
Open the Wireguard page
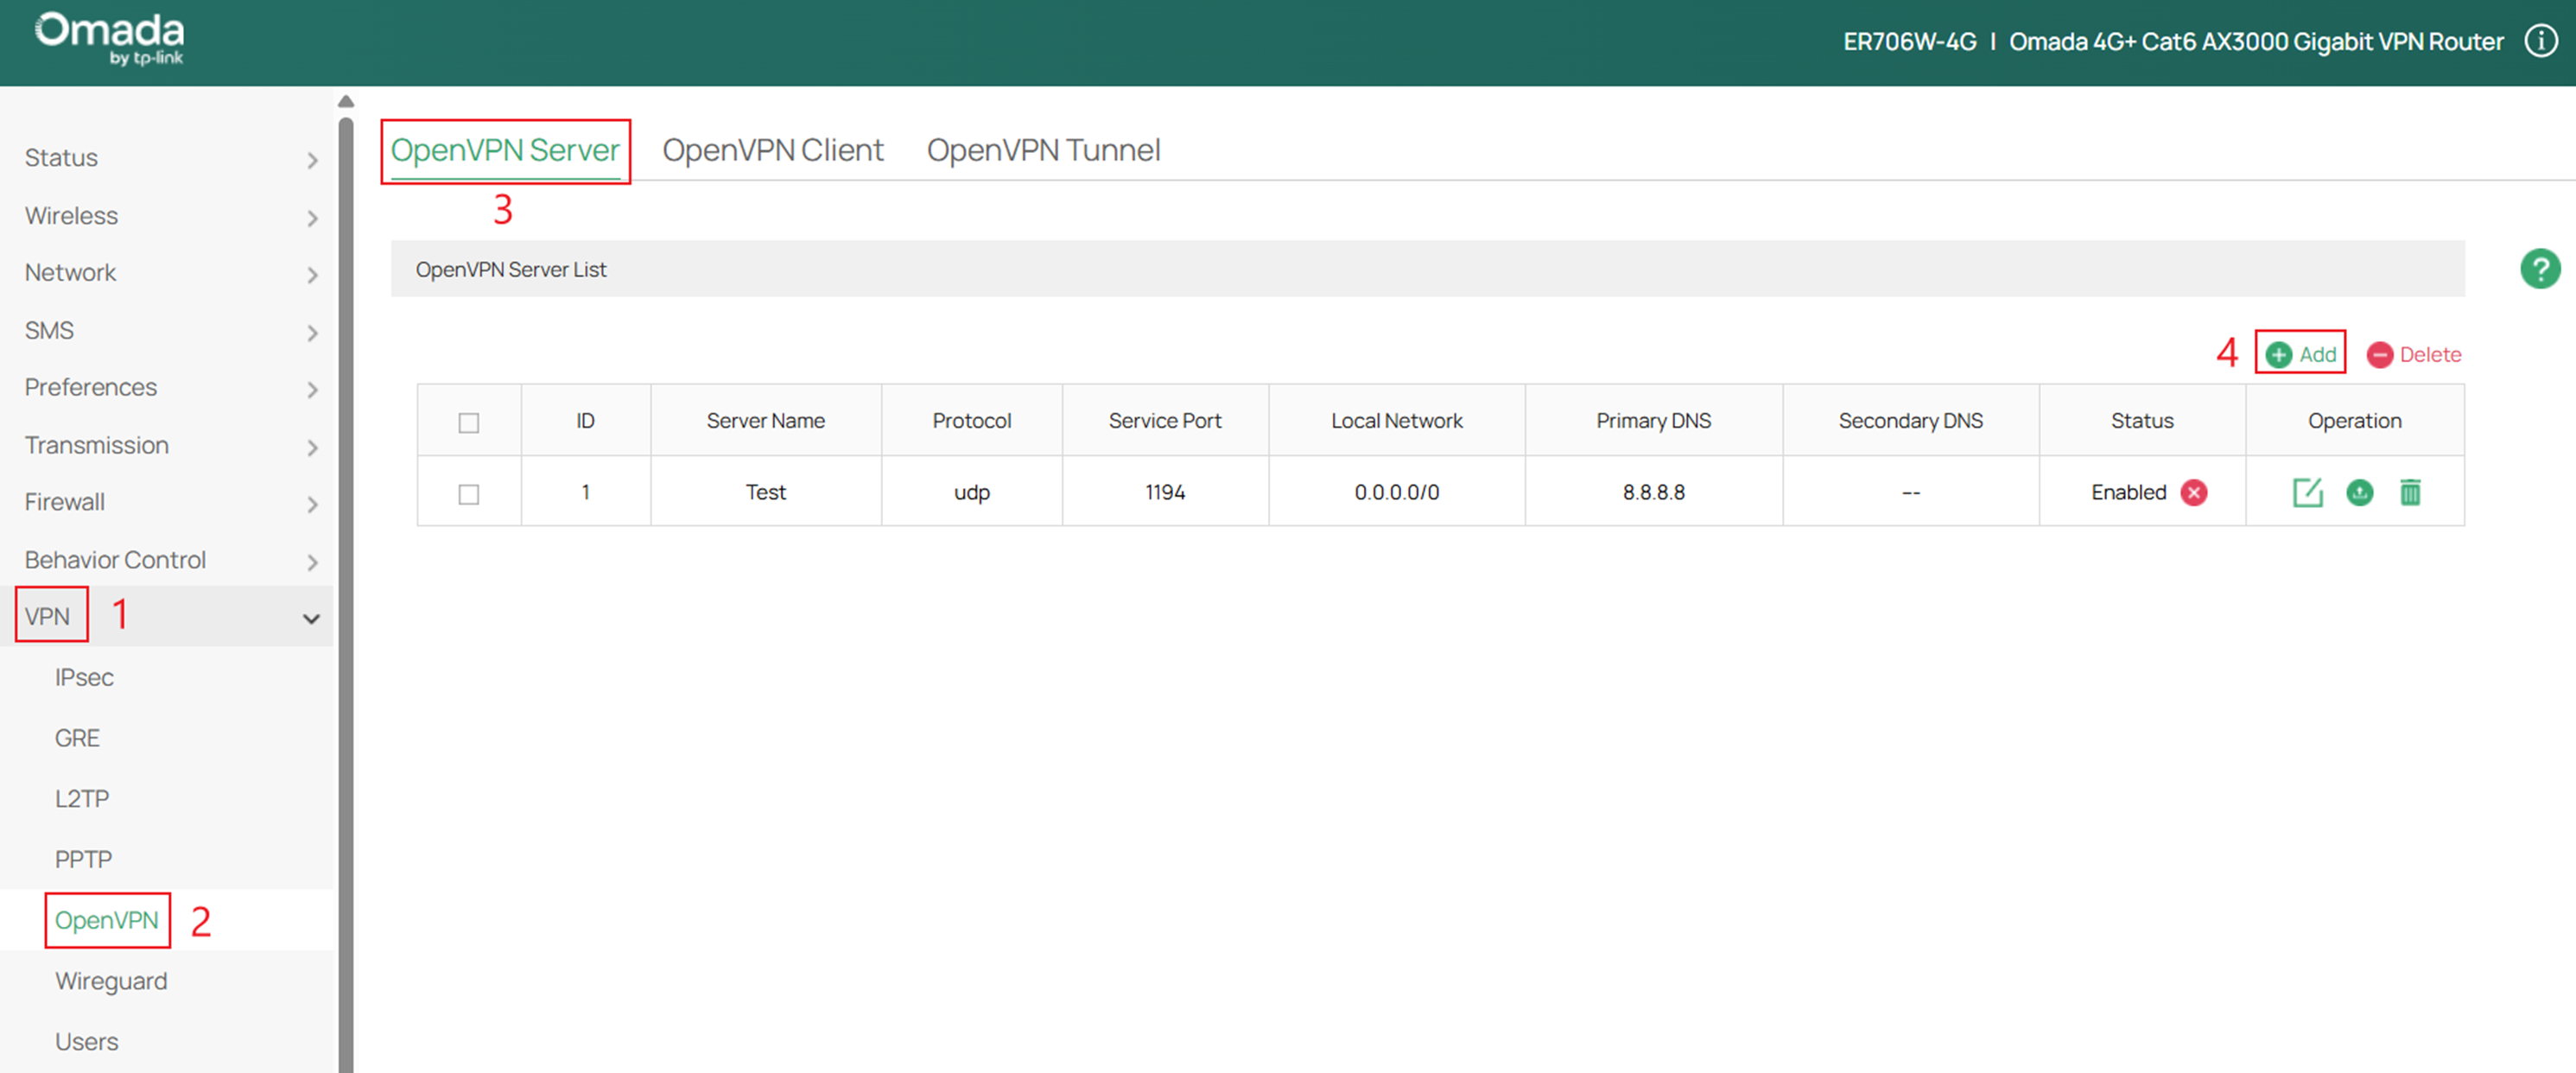110,980
